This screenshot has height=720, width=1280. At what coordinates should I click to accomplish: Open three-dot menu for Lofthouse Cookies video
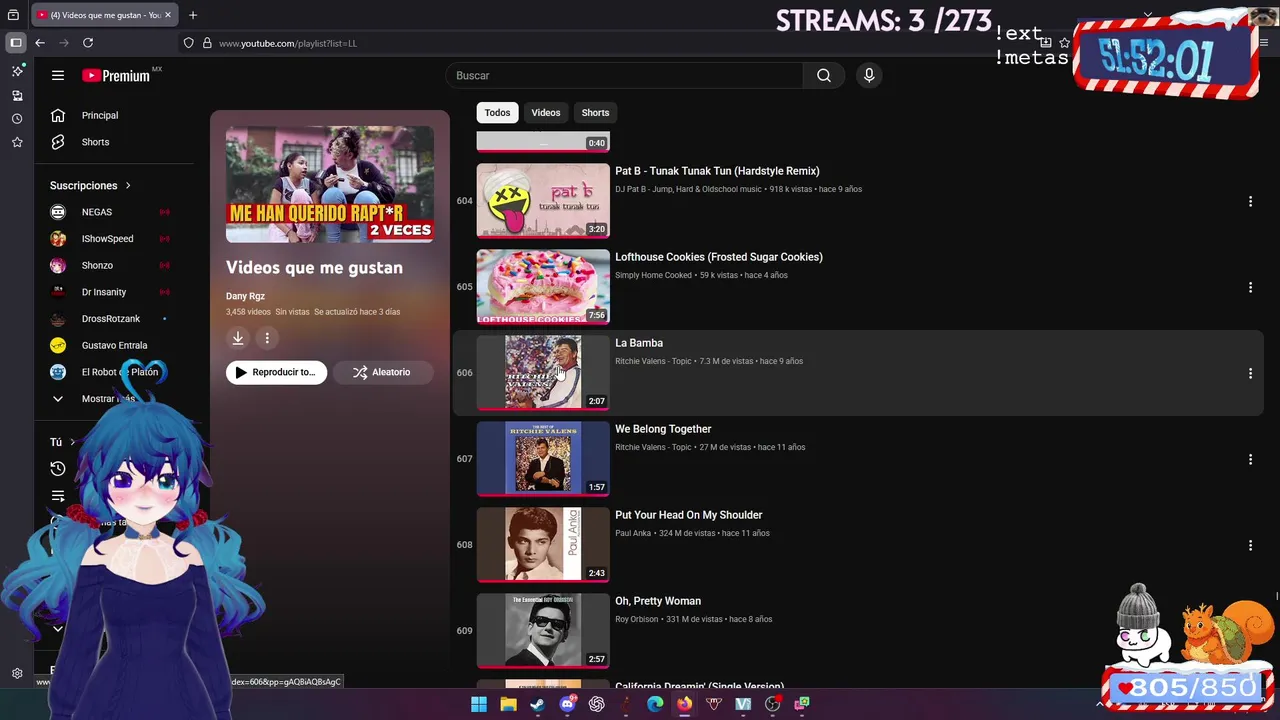pos(1250,287)
